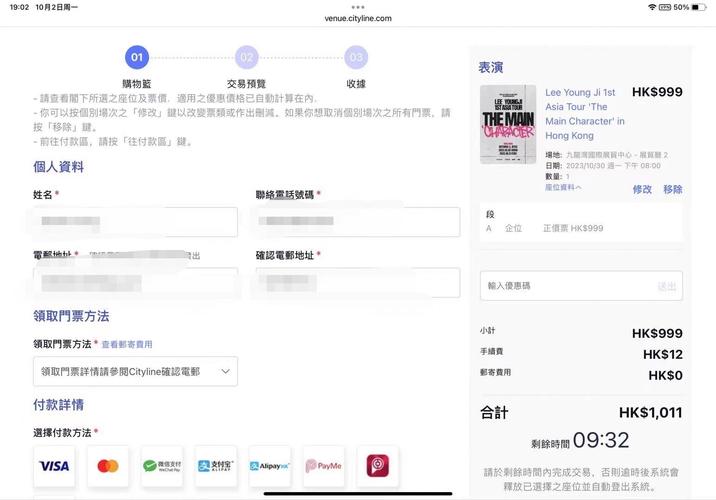Click 修改 to modify the ticket
Image resolution: width=716 pixels, height=500 pixels.
click(x=642, y=189)
